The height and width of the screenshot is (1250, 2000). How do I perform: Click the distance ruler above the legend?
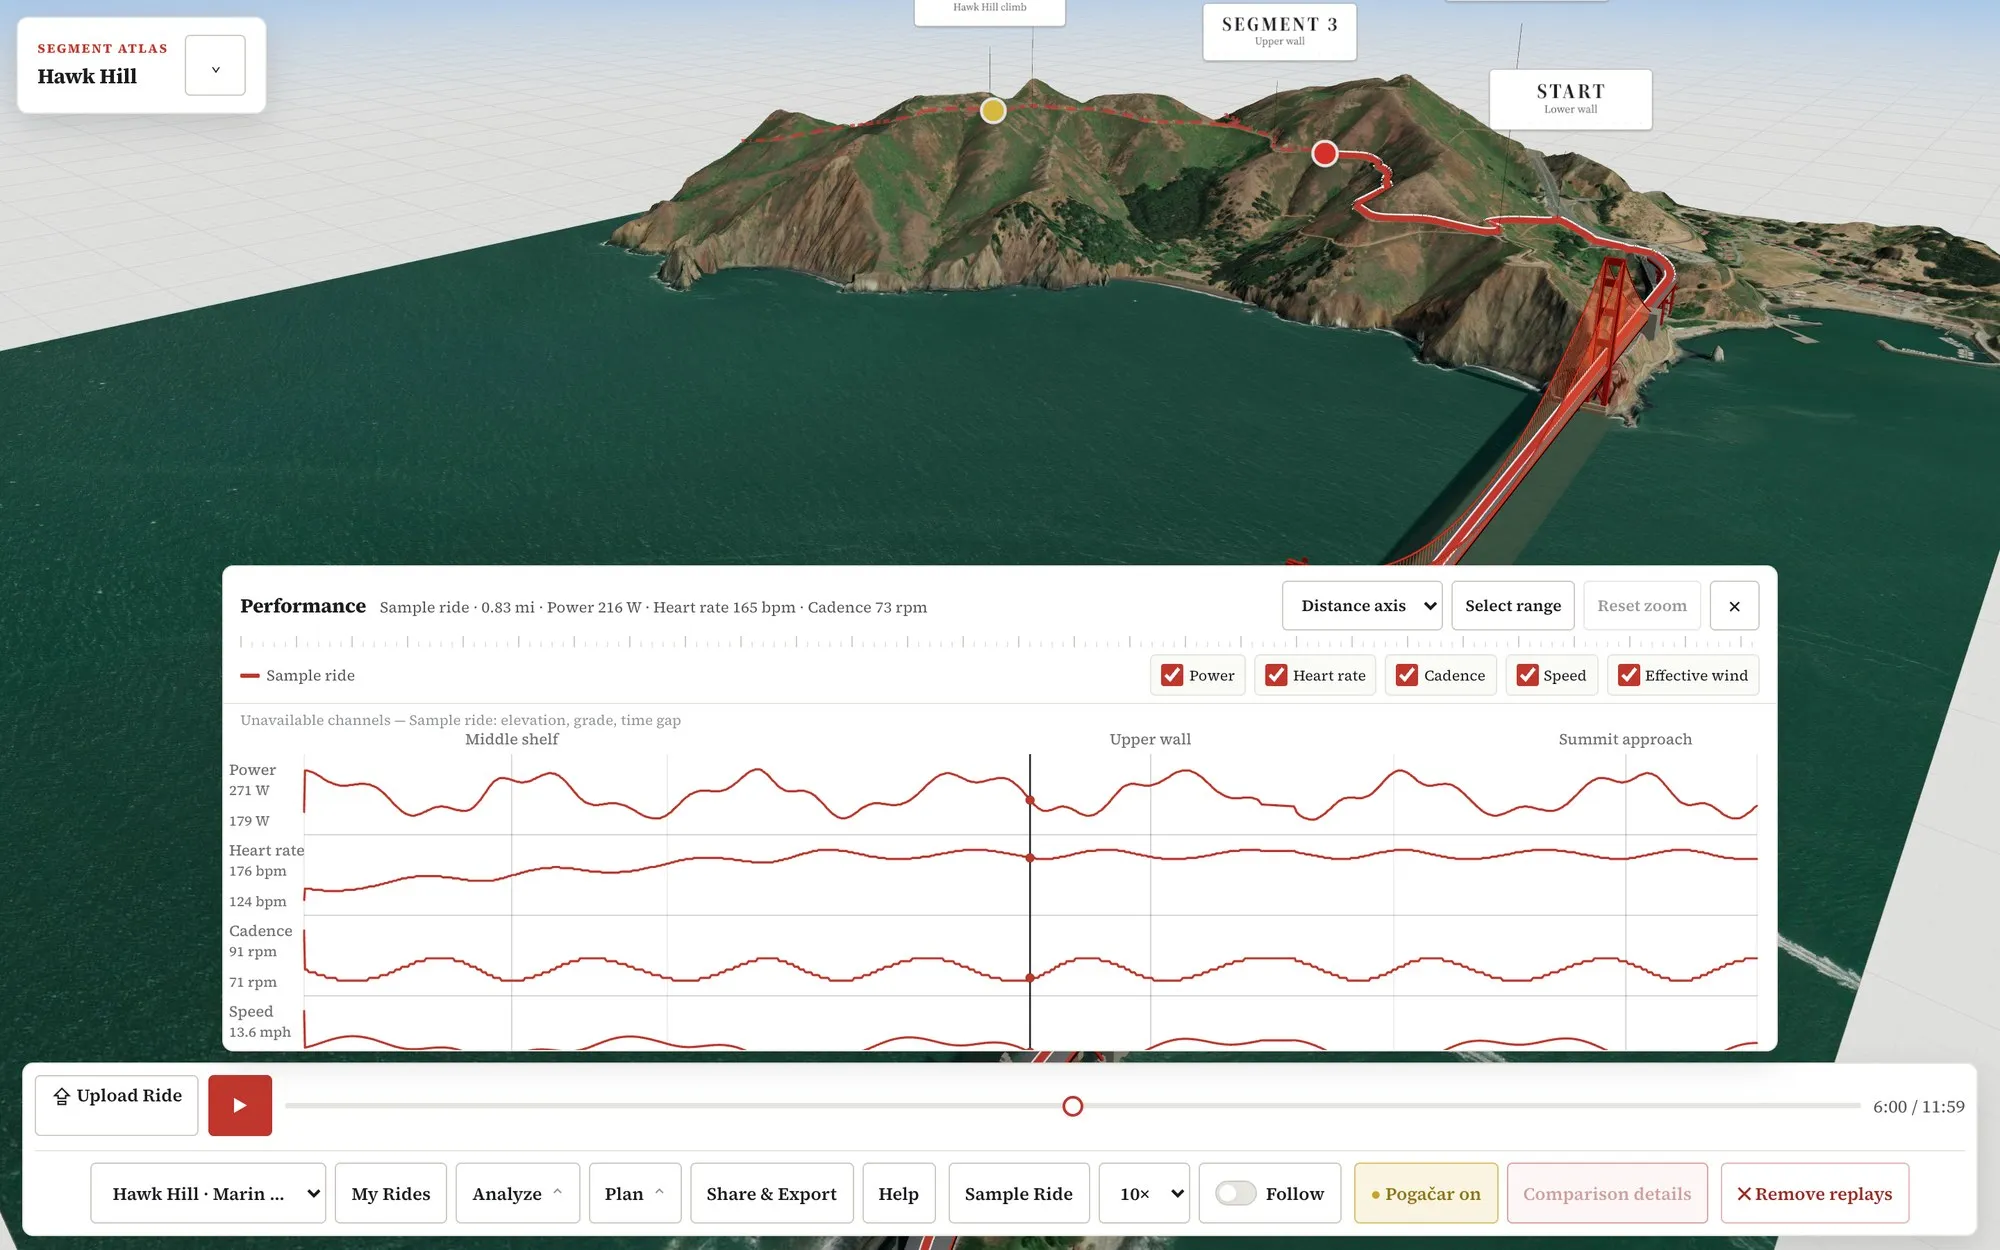click(998, 642)
